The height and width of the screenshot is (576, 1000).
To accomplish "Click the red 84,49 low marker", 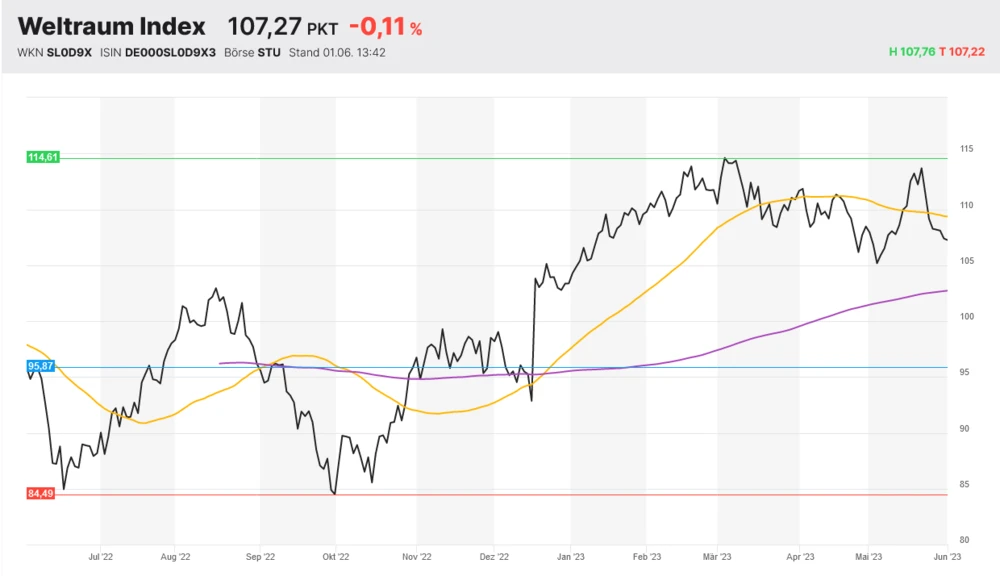I will (40, 494).
